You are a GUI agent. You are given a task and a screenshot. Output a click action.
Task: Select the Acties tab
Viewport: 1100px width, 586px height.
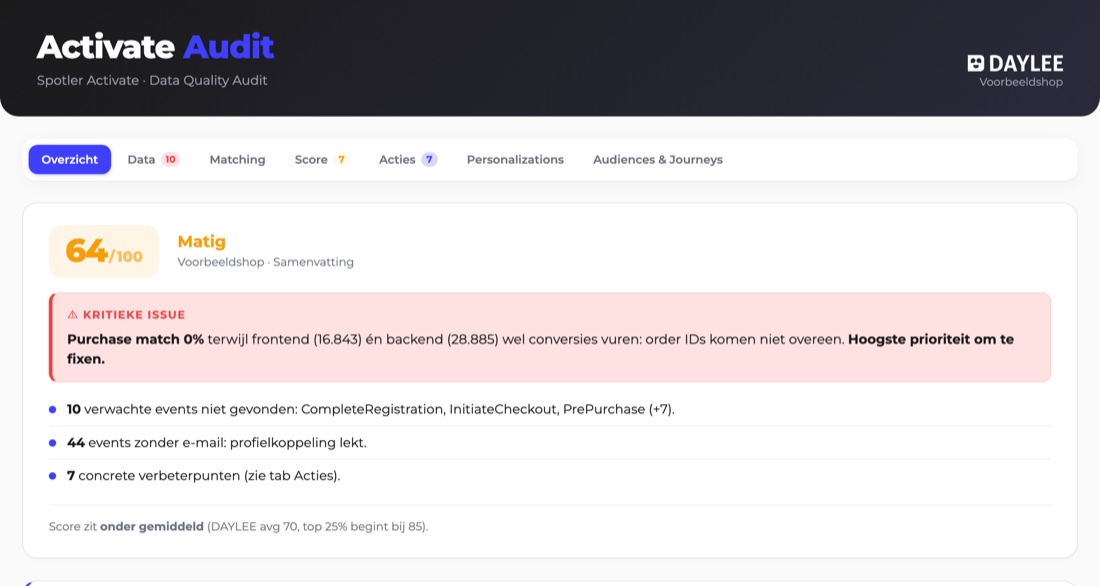click(x=408, y=159)
